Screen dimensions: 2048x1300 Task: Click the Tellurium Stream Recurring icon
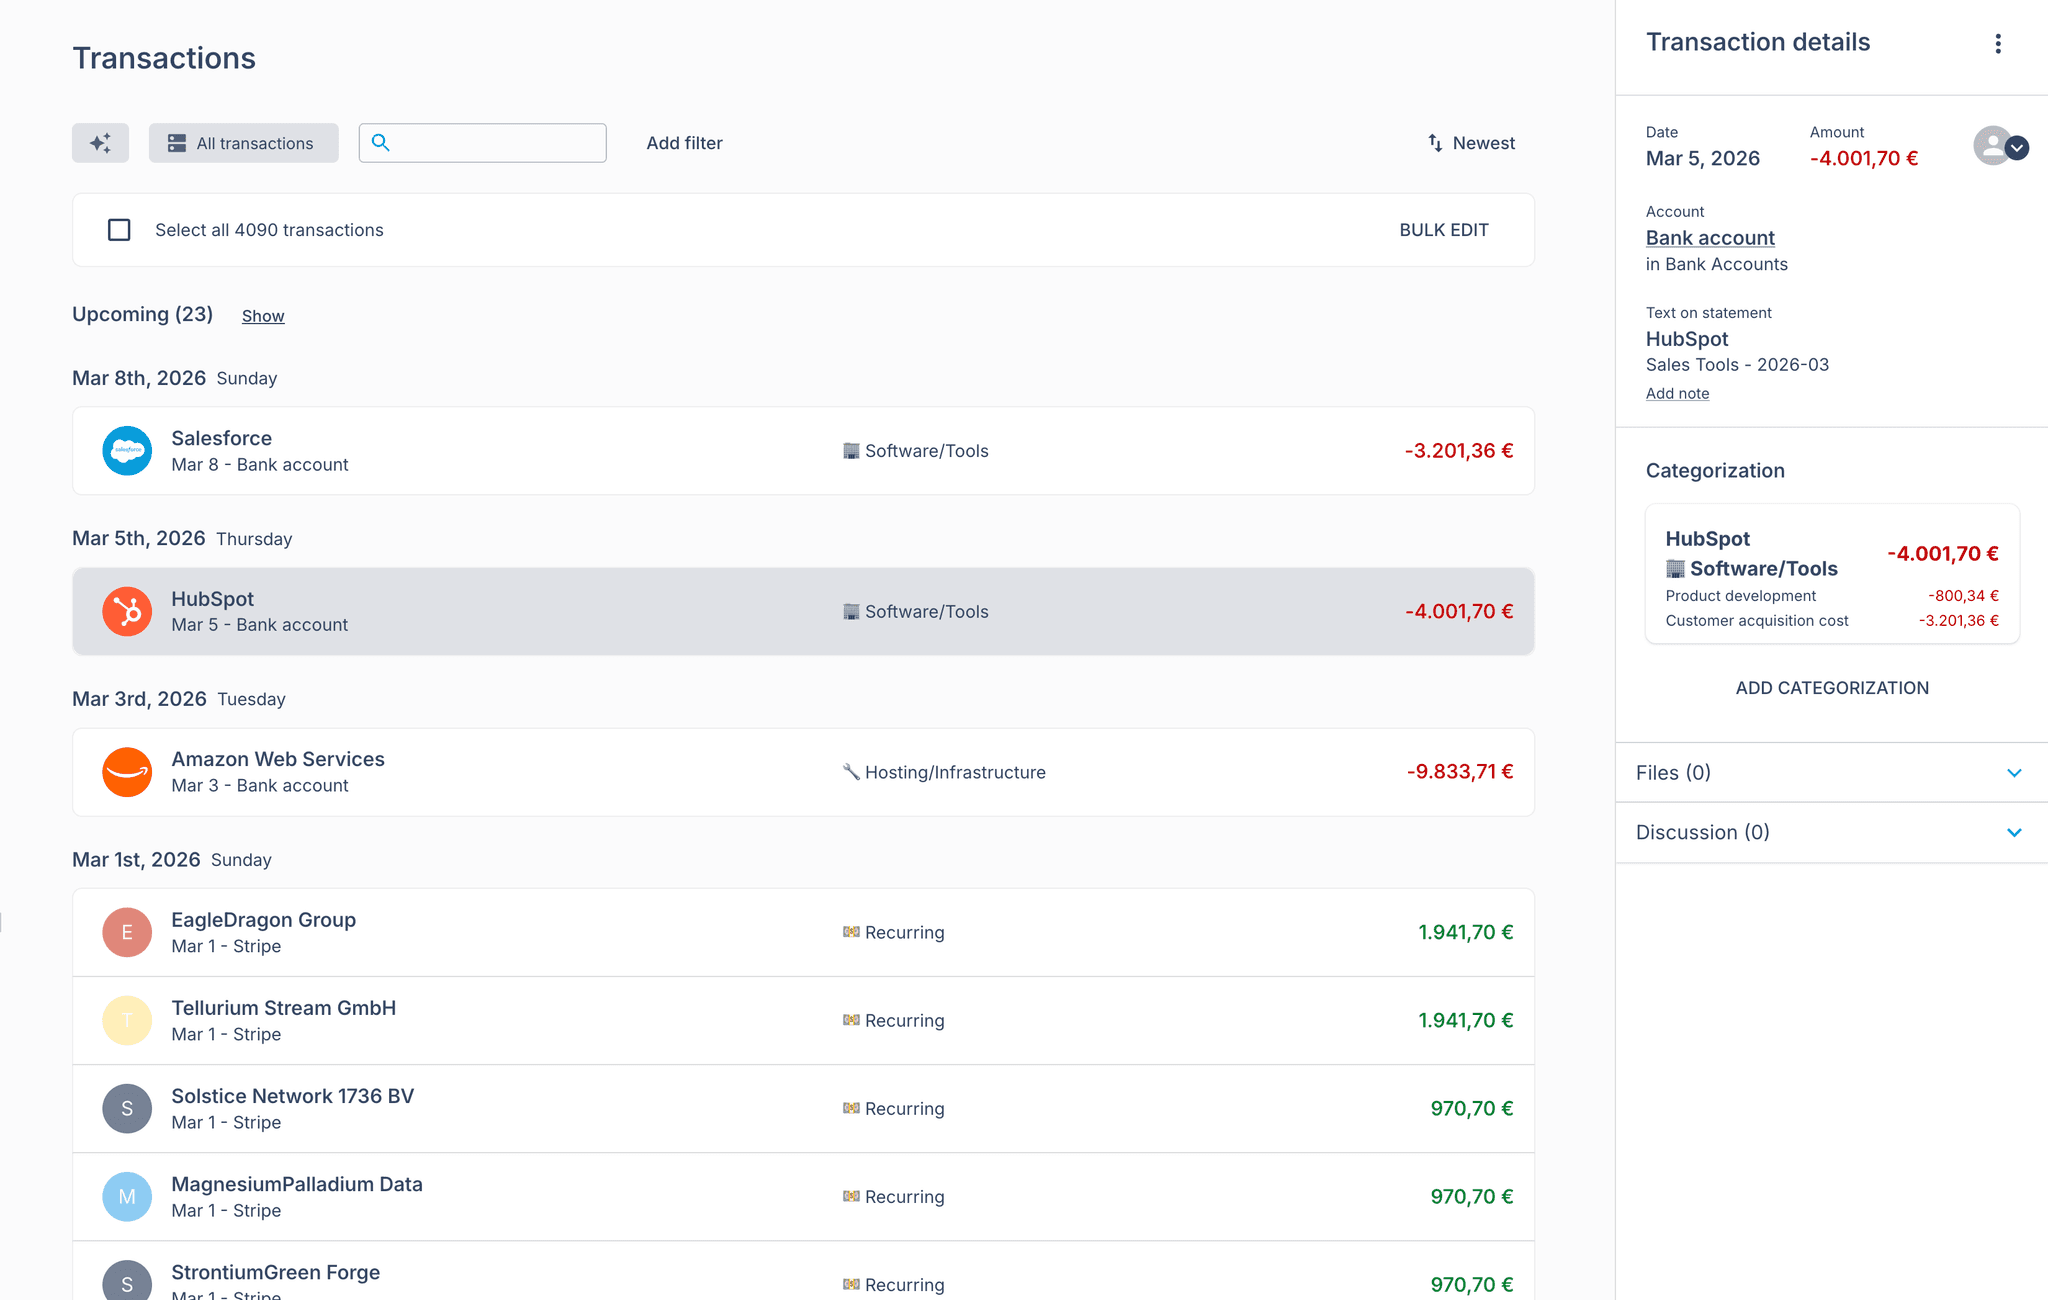pyautogui.click(x=851, y=1020)
